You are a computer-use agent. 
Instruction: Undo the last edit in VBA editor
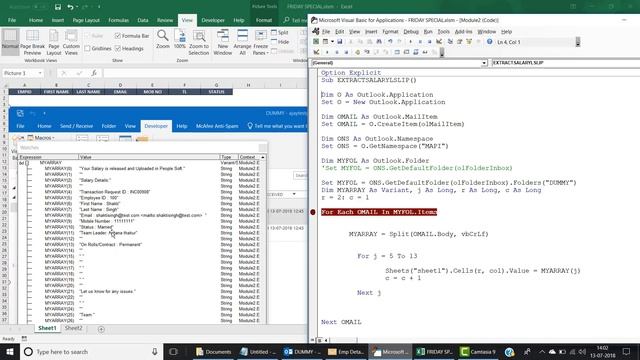click(x=391, y=42)
